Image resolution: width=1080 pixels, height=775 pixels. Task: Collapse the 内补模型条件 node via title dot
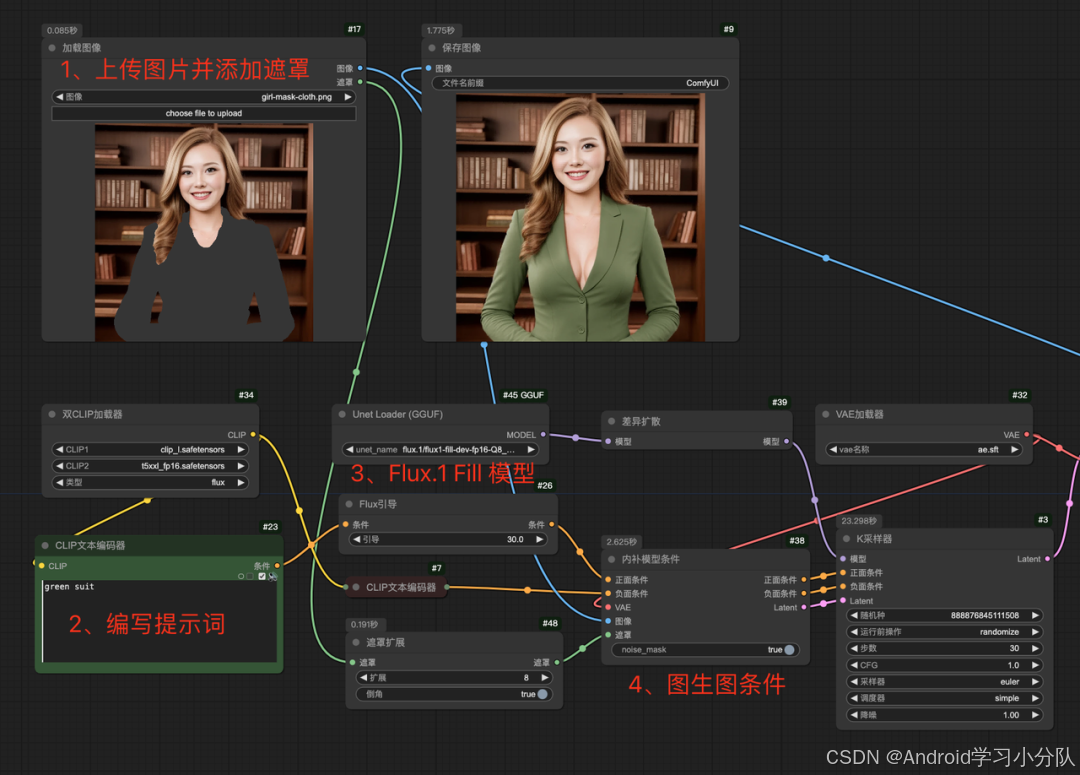point(612,559)
